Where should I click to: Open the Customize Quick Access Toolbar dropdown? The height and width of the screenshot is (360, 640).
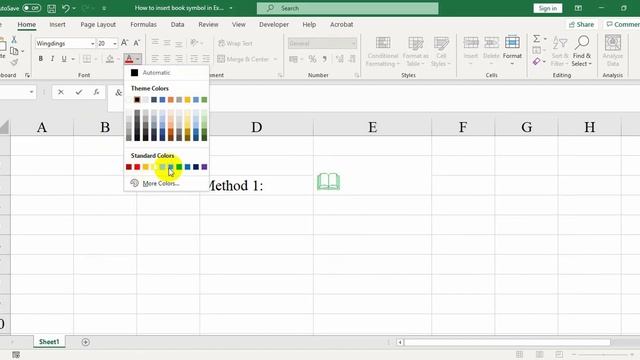point(104,8)
